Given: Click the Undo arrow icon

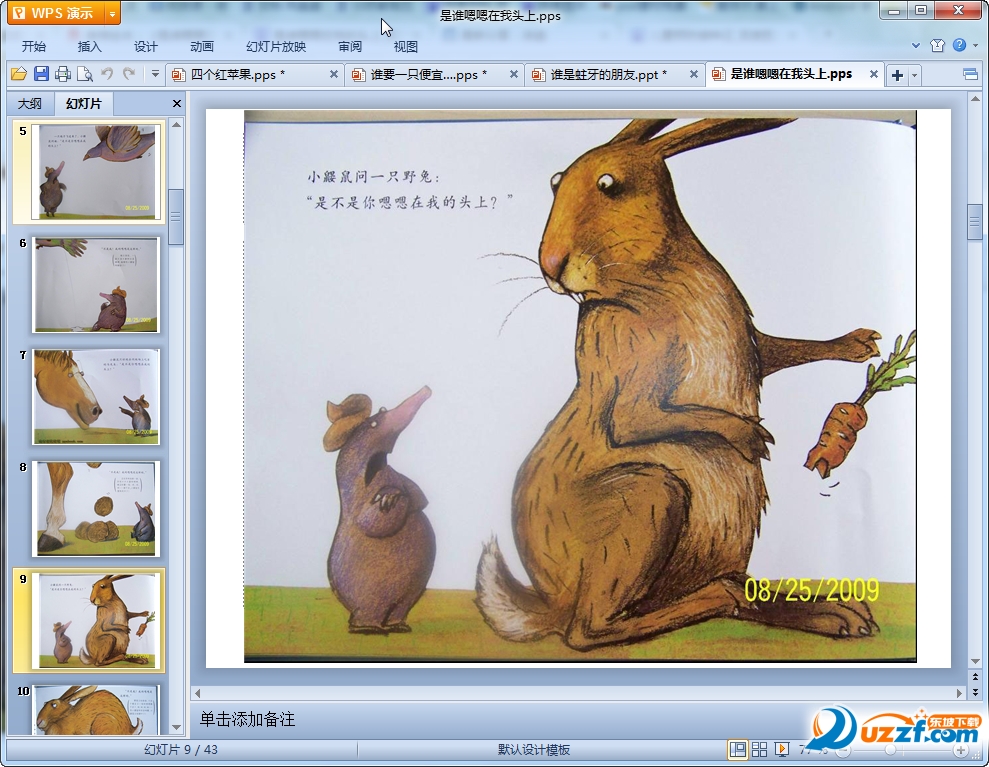Looking at the screenshot, I should click(x=108, y=74).
